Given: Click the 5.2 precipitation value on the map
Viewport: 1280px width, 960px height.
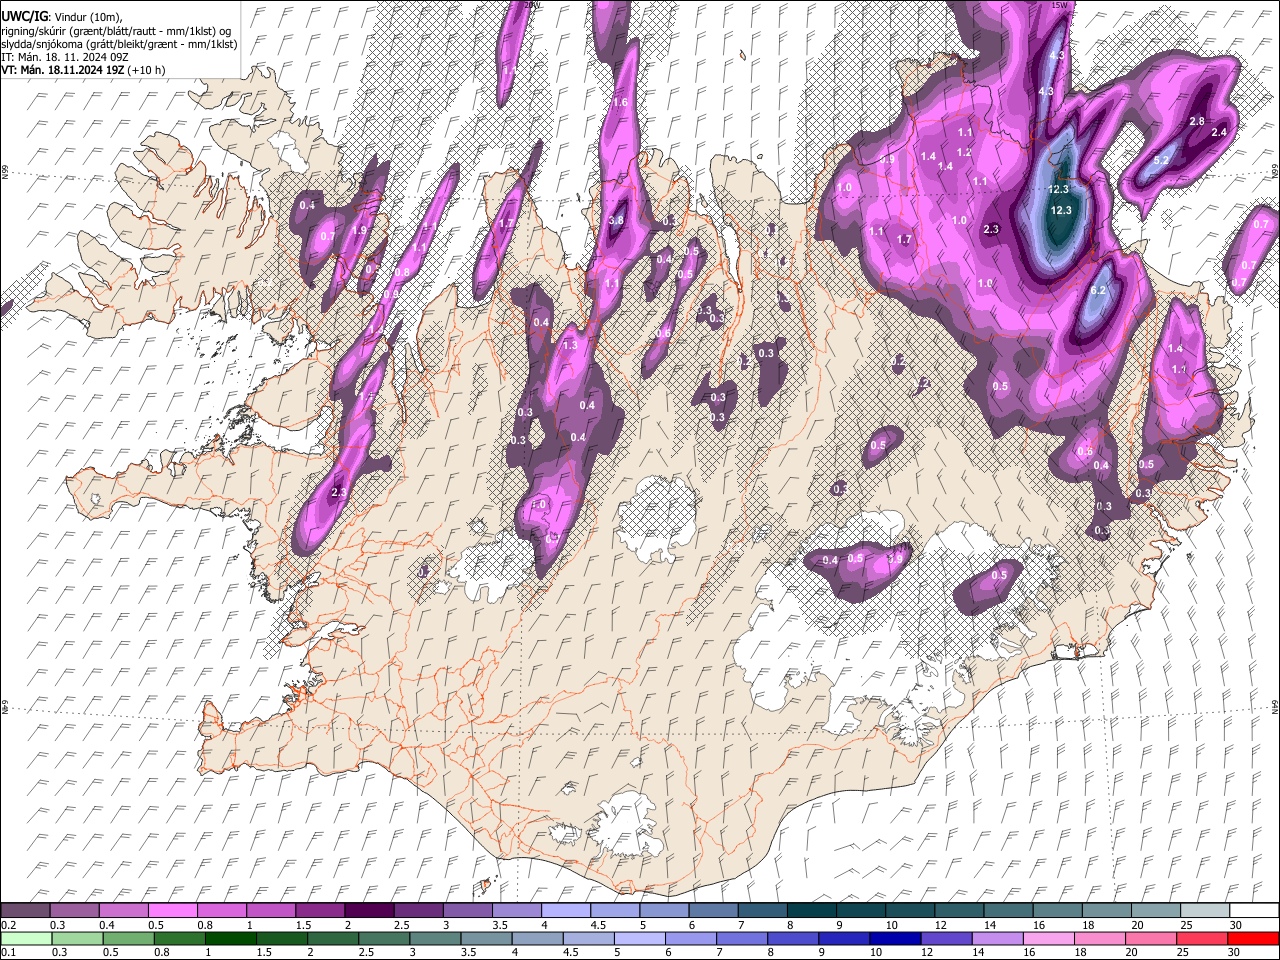Looking at the screenshot, I should (x=1162, y=160).
